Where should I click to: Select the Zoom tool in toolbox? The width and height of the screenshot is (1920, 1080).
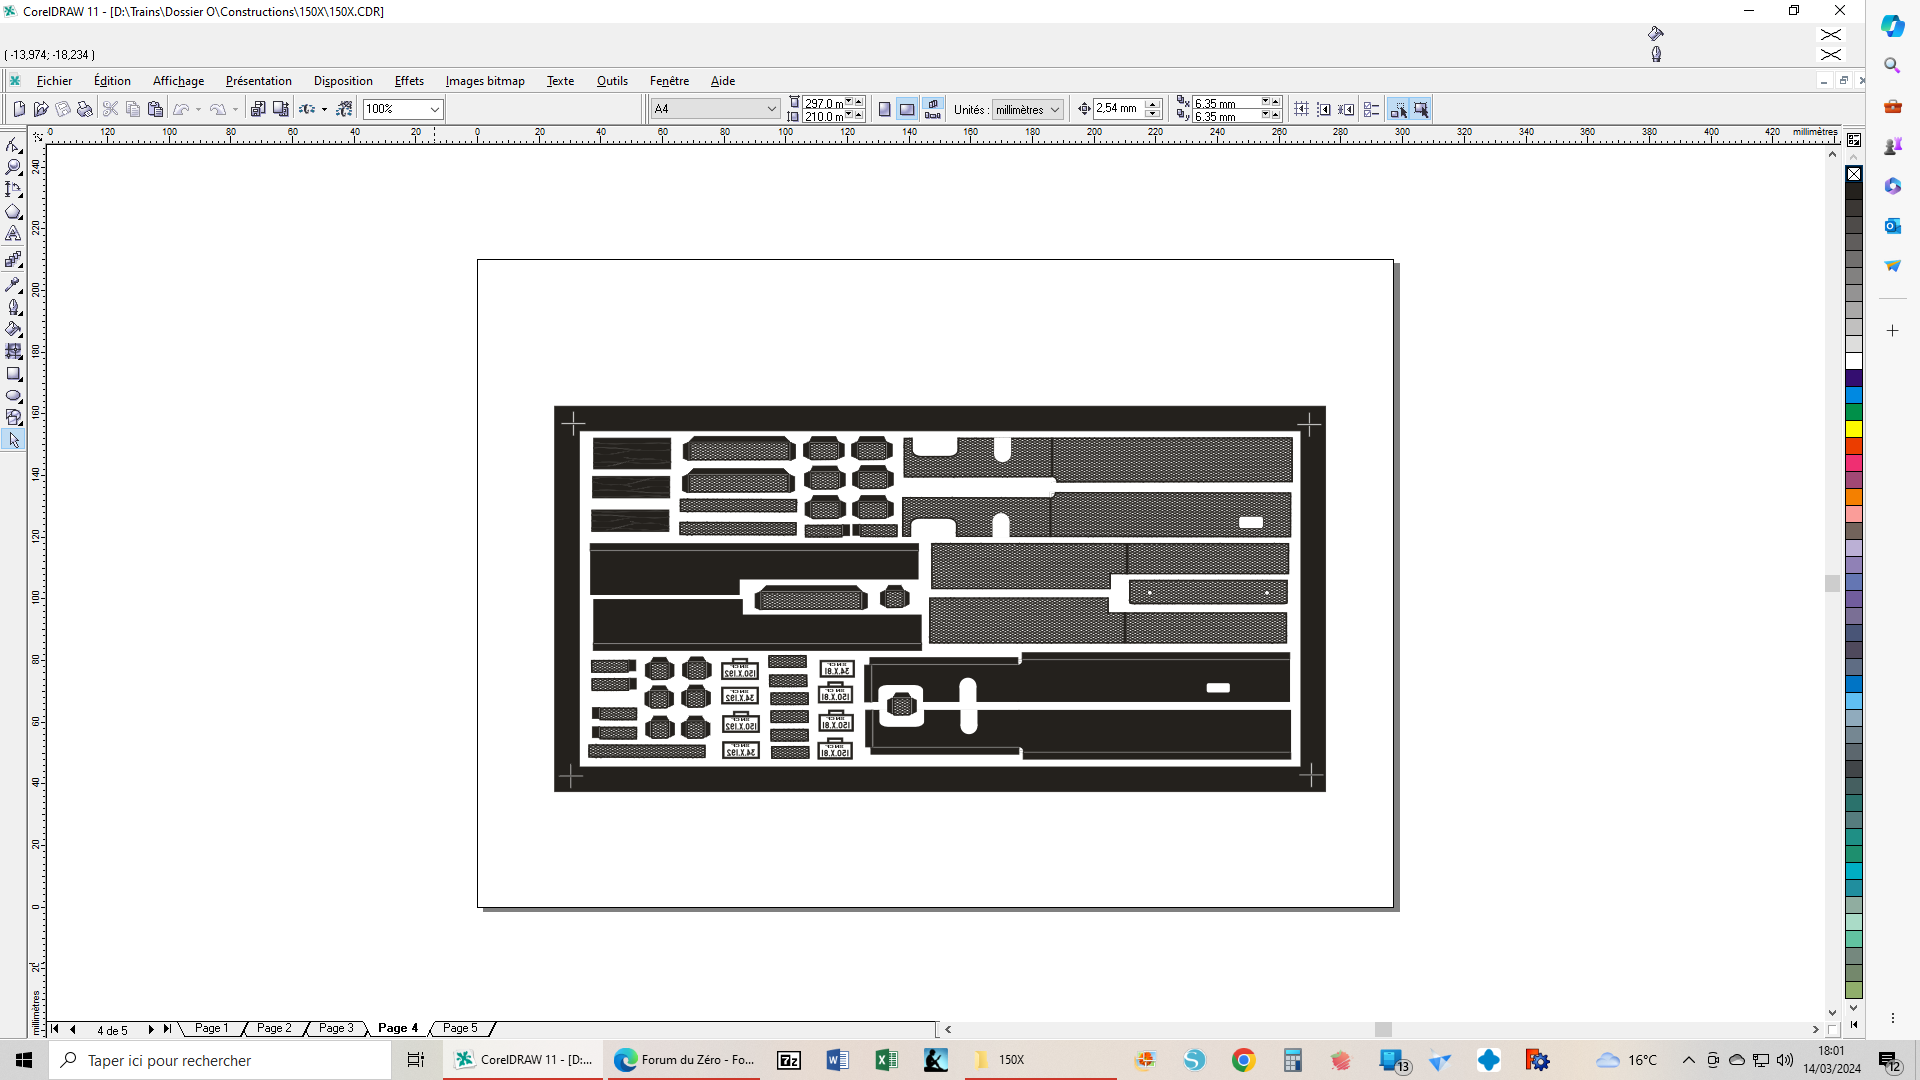point(13,167)
